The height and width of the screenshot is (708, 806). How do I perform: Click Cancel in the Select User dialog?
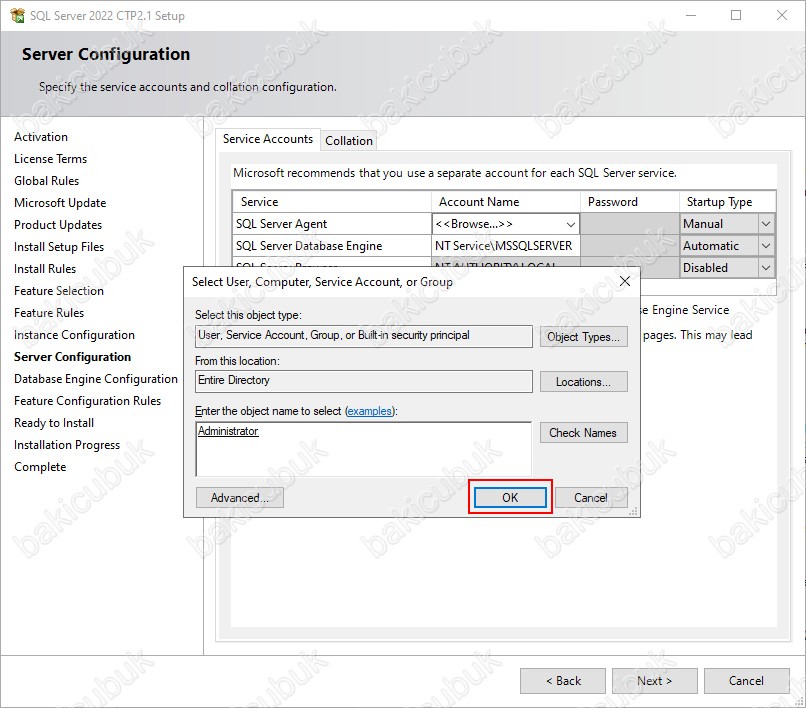point(591,497)
